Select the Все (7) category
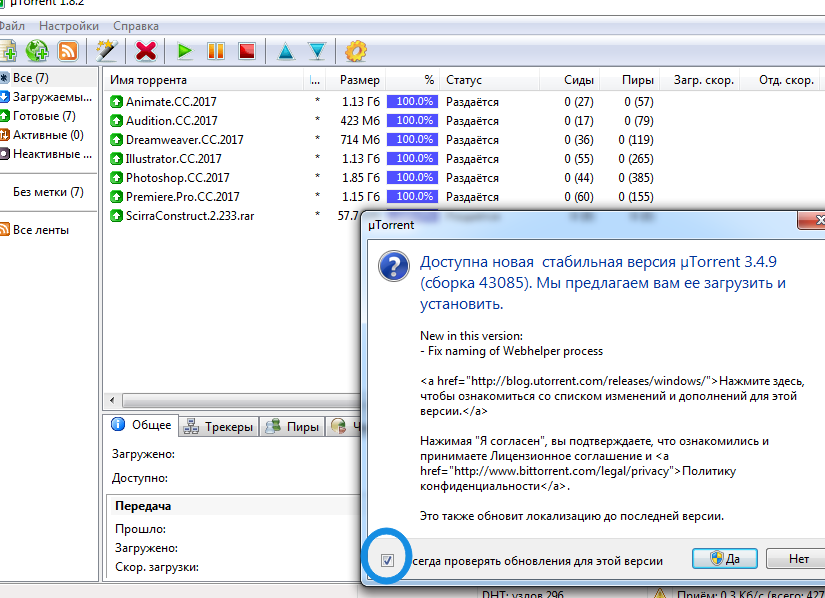The image size is (825, 598). click(x=48, y=78)
